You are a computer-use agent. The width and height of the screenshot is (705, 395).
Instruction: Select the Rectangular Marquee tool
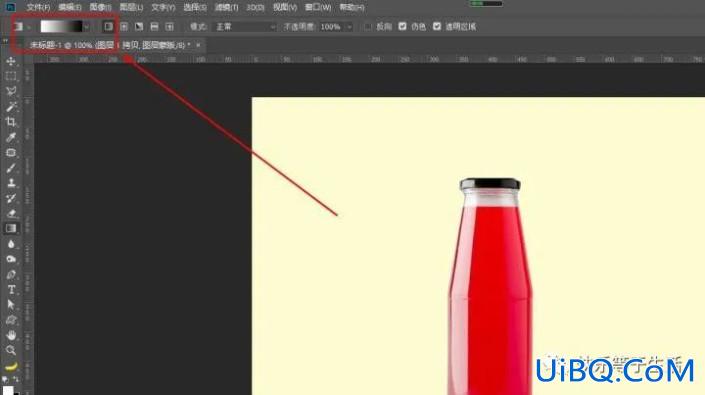pyautogui.click(x=11, y=76)
